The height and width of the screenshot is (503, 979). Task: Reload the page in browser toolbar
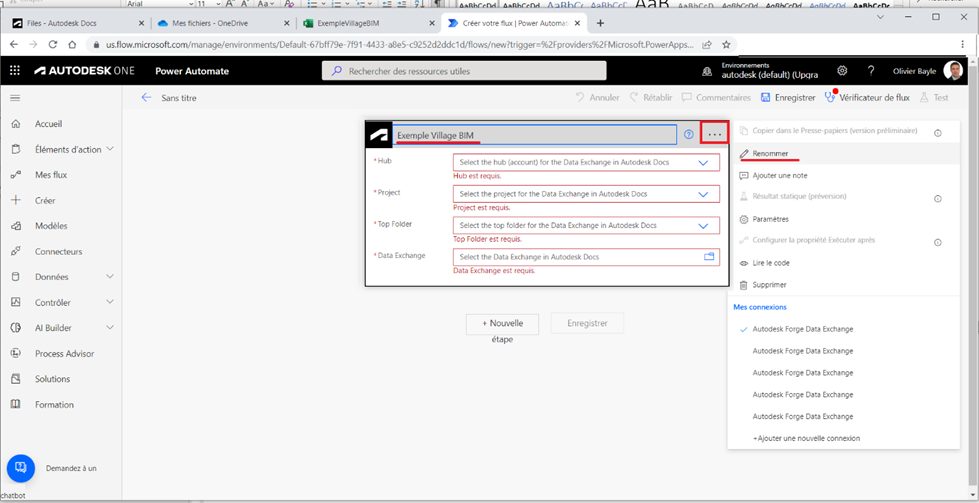coord(53,45)
